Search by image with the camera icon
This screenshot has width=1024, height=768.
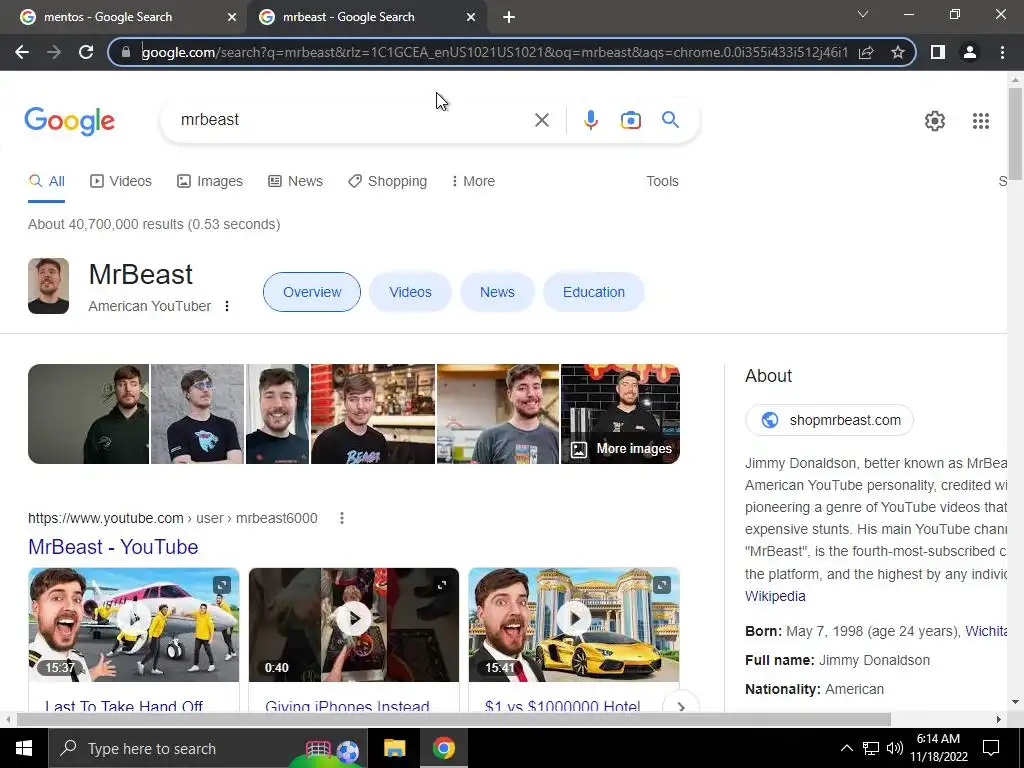tap(631, 120)
